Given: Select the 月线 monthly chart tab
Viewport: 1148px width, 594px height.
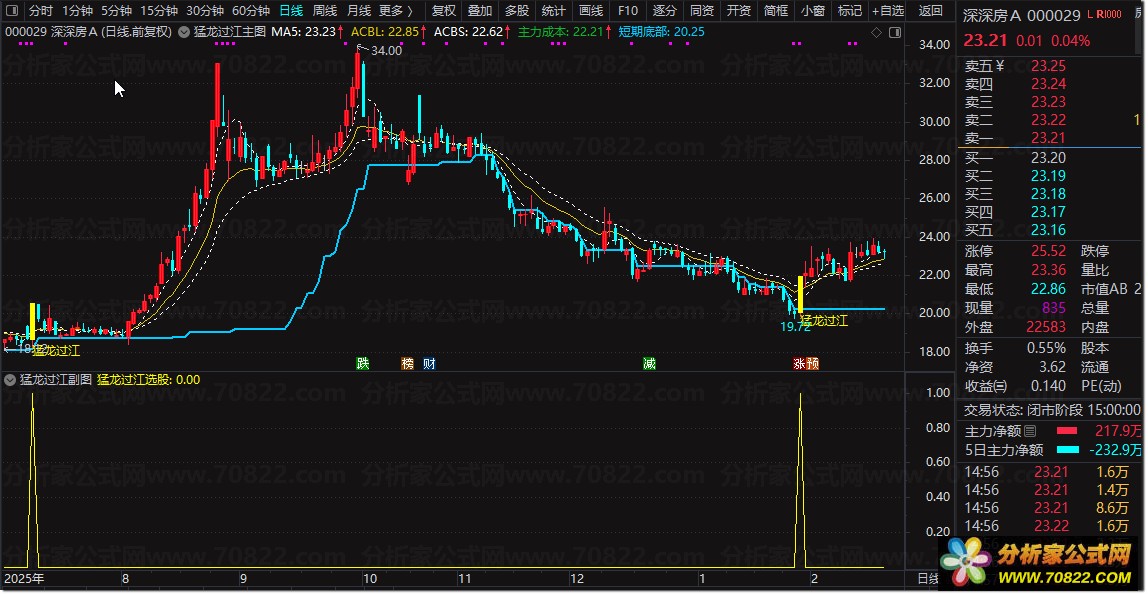Looking at the screenshot, I should [359, 11].
